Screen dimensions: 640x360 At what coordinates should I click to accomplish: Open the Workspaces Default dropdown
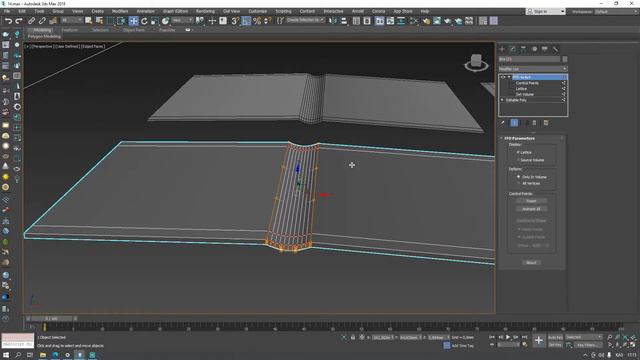[616, 11]
